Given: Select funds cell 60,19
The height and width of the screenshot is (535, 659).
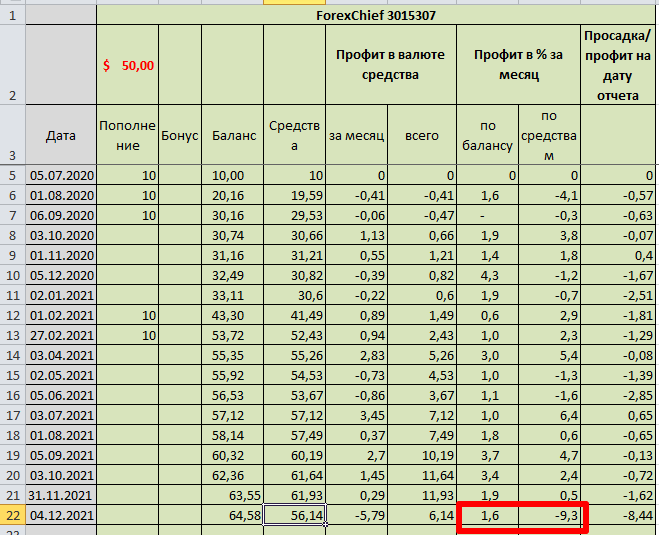Looking at the screenshot, I should click(x=295, y=455).
